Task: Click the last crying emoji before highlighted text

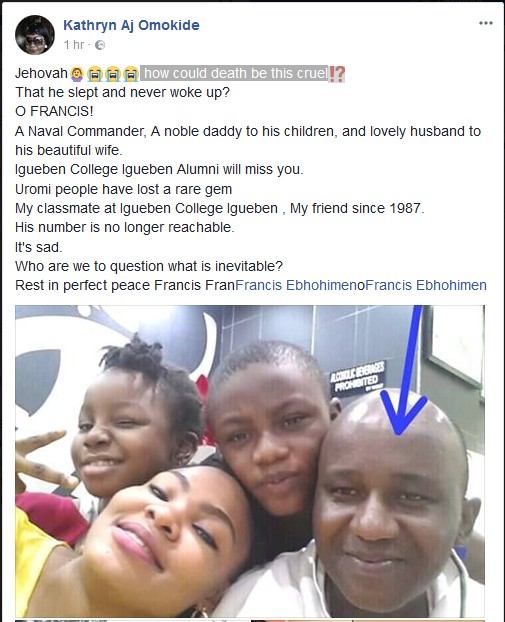Action: point(131,74)
